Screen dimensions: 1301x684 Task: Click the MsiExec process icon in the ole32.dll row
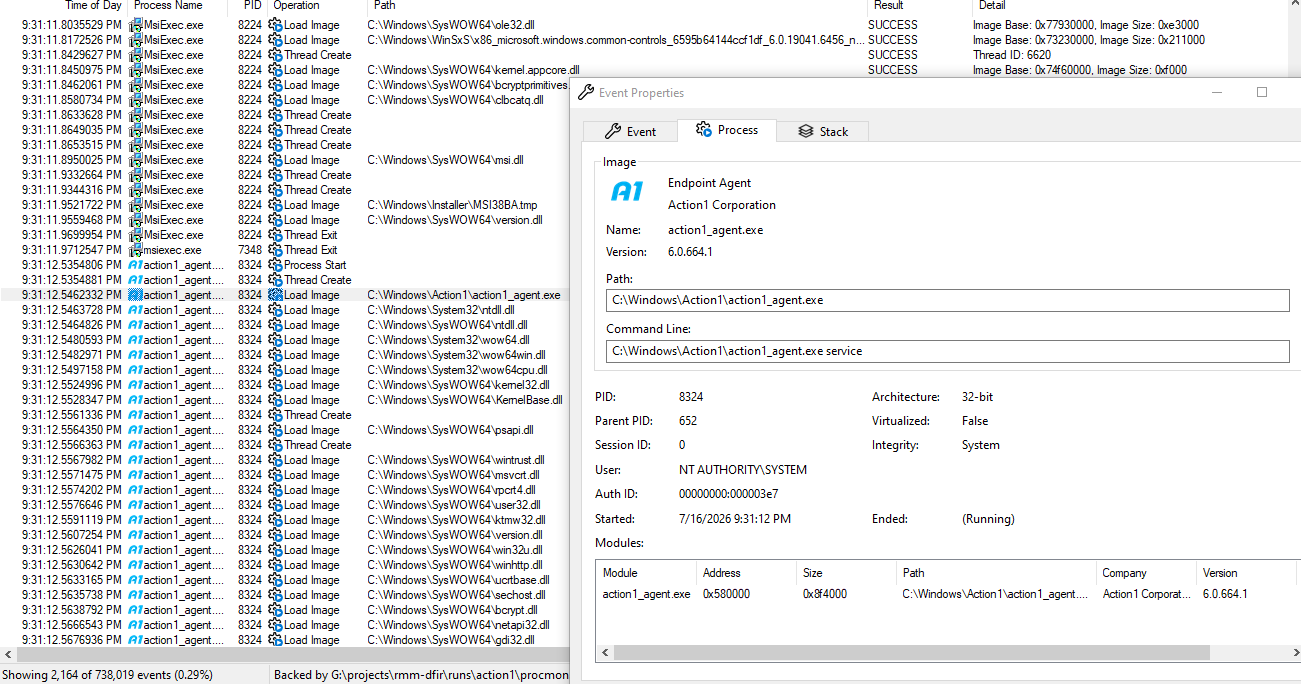coord(136,25)
